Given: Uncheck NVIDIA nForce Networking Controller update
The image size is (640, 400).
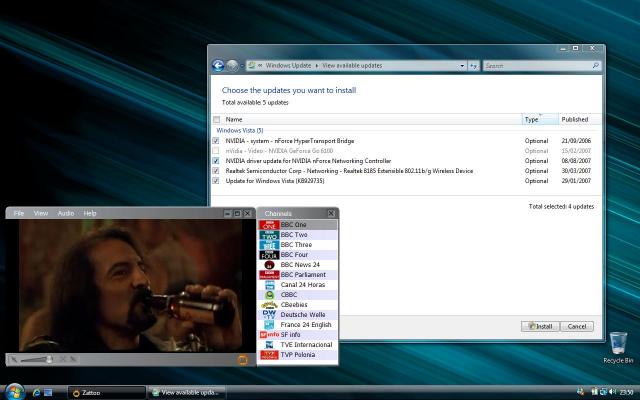Looking at the screenshot, I should coord(216,161).
